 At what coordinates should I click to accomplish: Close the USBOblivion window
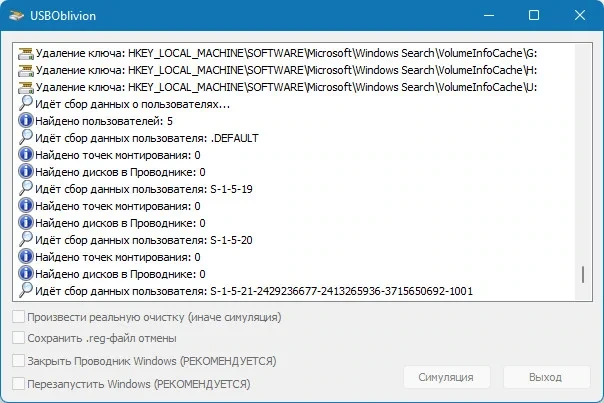[x=580, y=15]
